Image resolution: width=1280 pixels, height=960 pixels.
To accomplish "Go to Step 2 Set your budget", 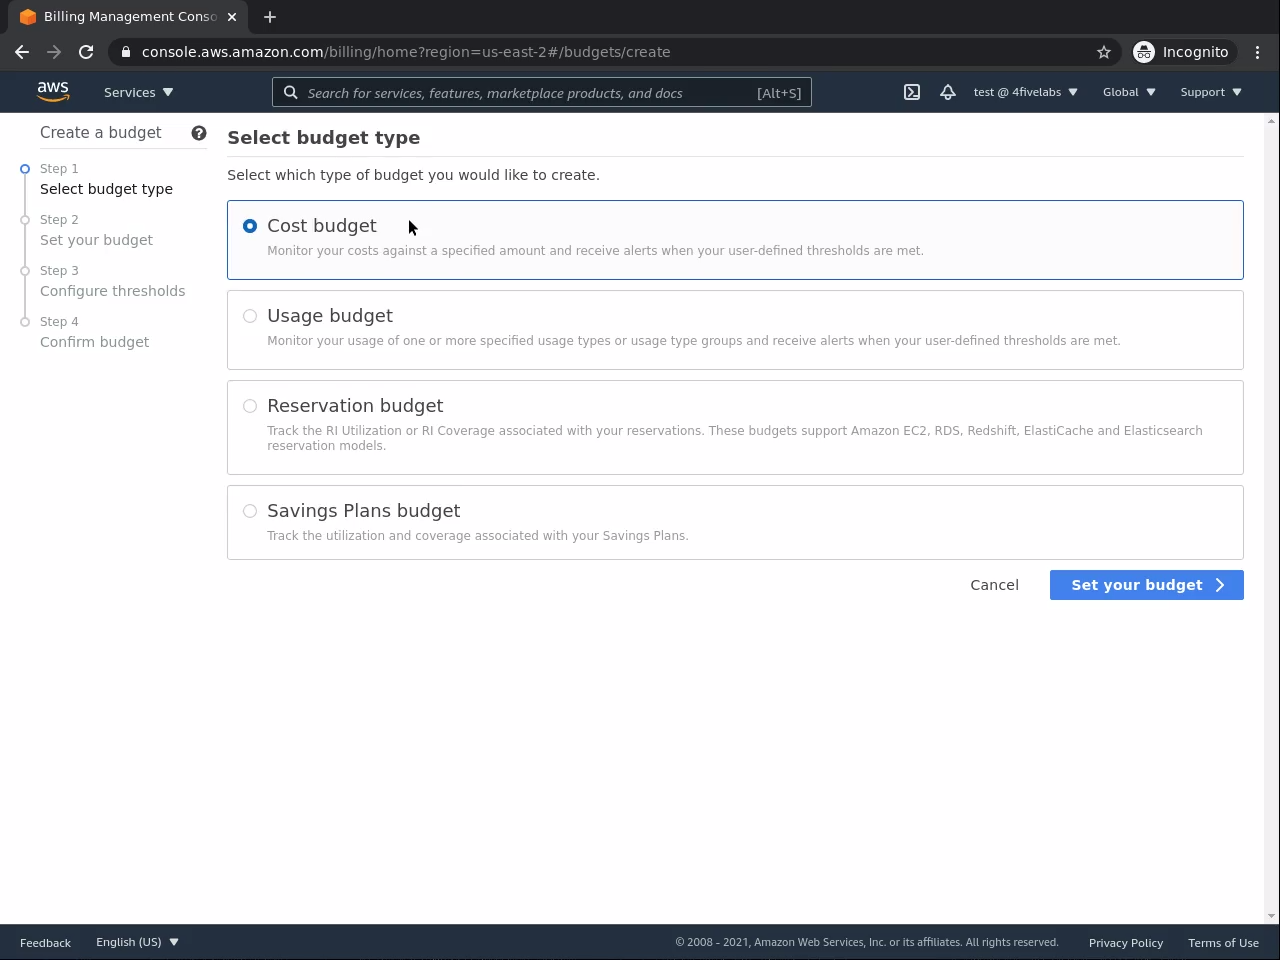I will [x=96, y=230].
